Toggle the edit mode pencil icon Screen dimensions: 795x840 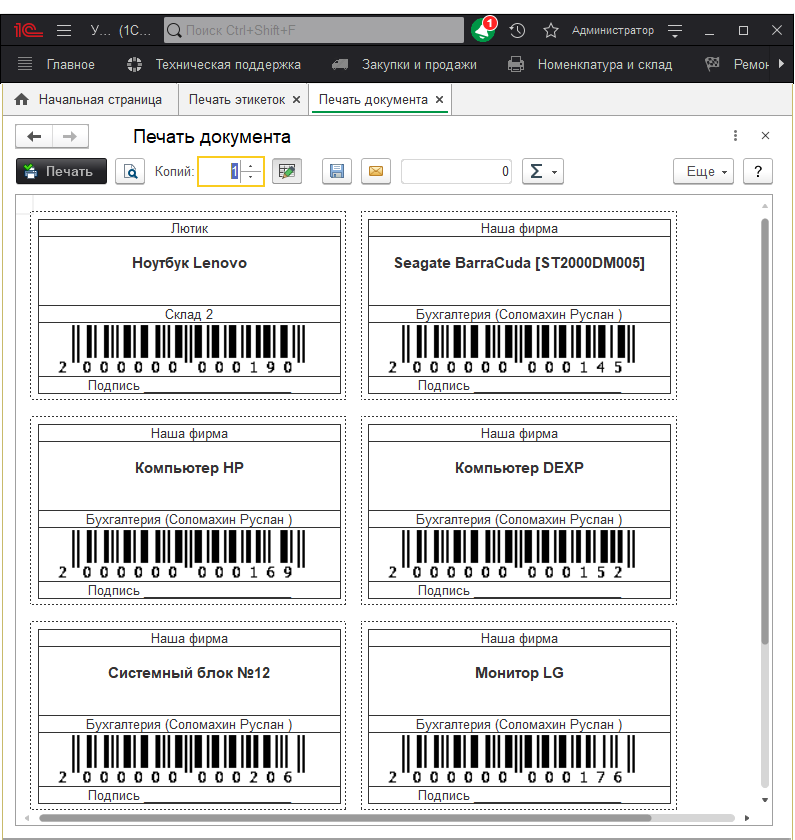pyautogui.click(x=287, y=171)
